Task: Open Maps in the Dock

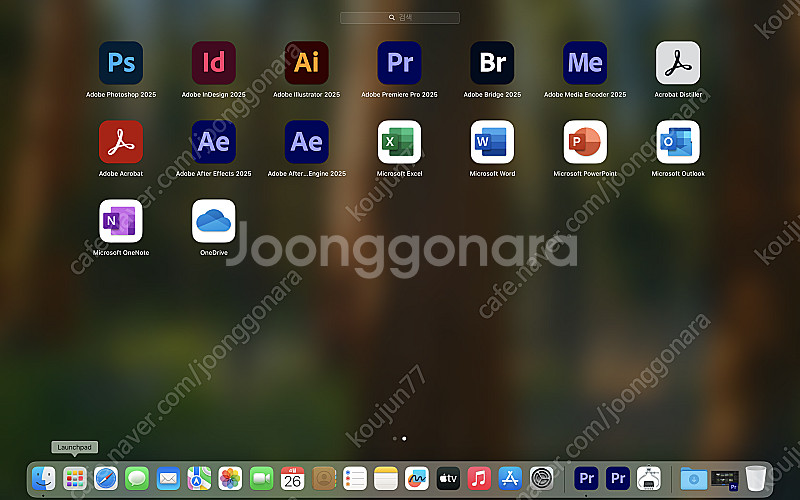Action: 199,479
